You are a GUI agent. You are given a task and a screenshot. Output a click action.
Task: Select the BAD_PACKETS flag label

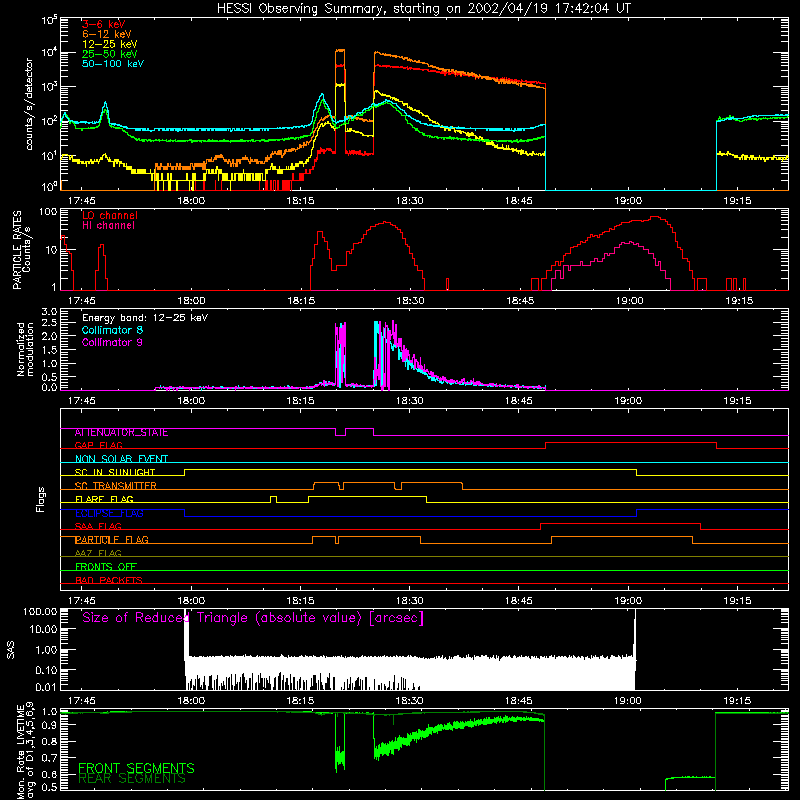(109, 580)
